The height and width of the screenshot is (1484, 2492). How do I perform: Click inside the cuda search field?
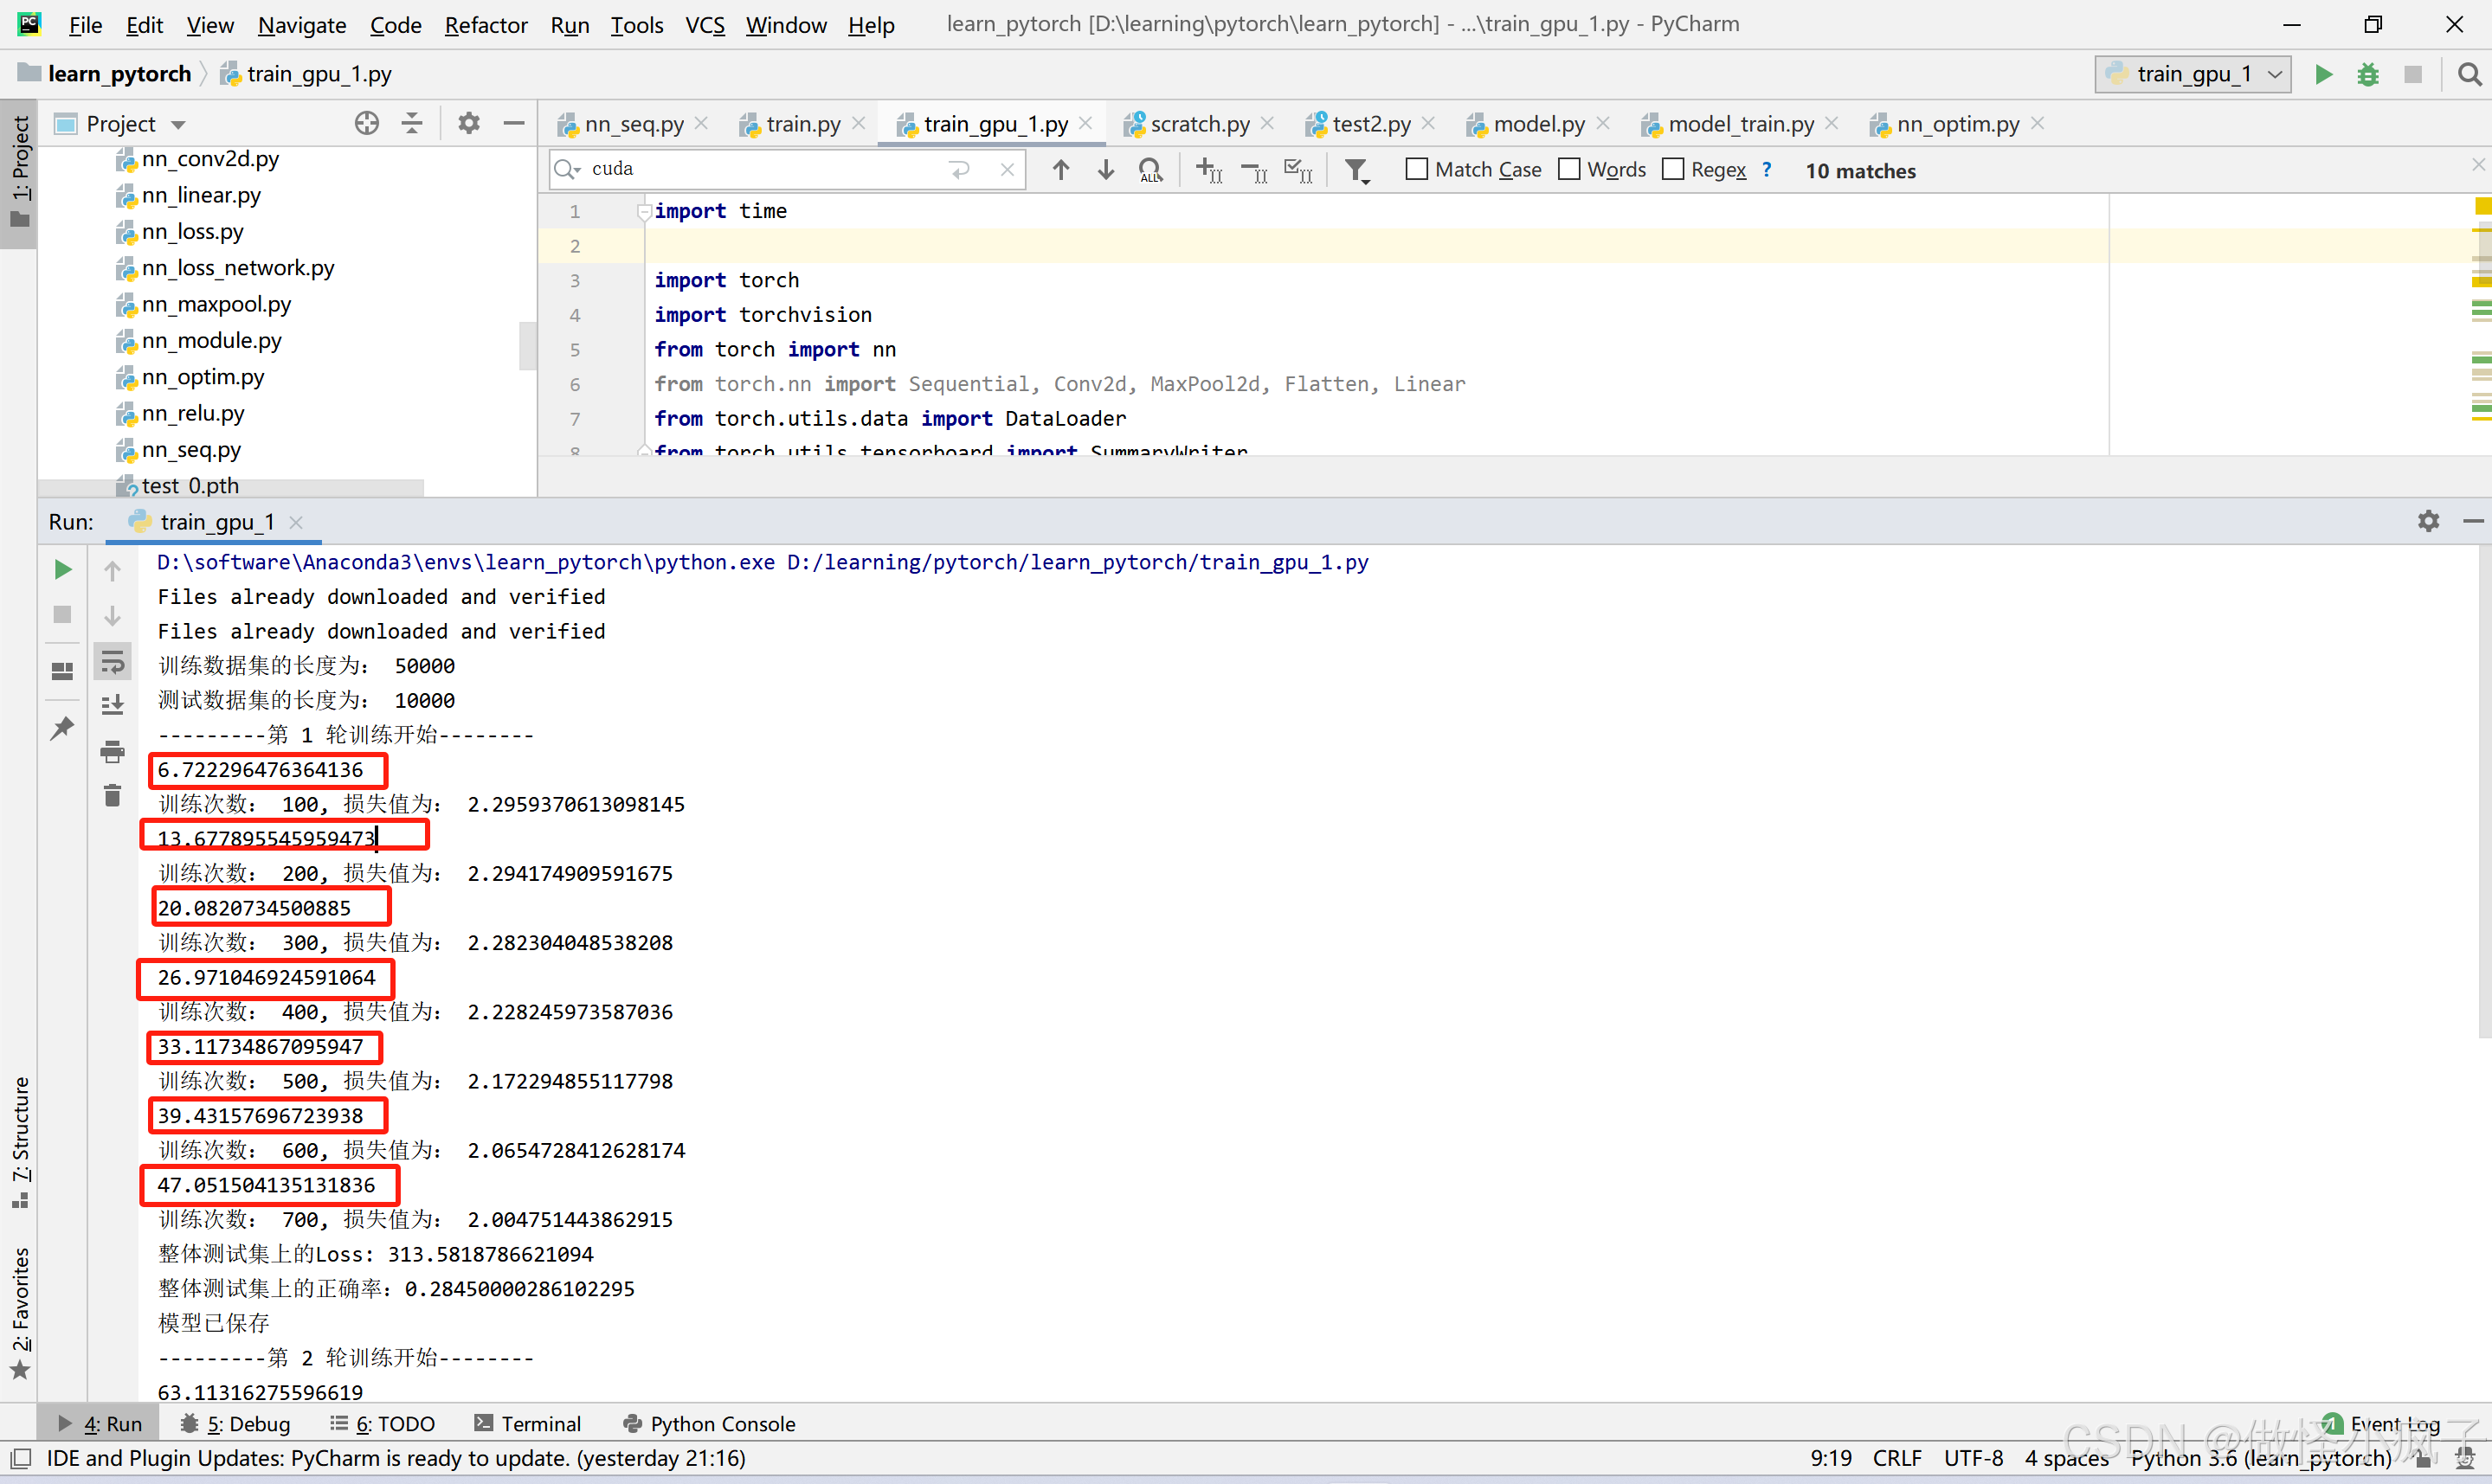tap(760, 169)
